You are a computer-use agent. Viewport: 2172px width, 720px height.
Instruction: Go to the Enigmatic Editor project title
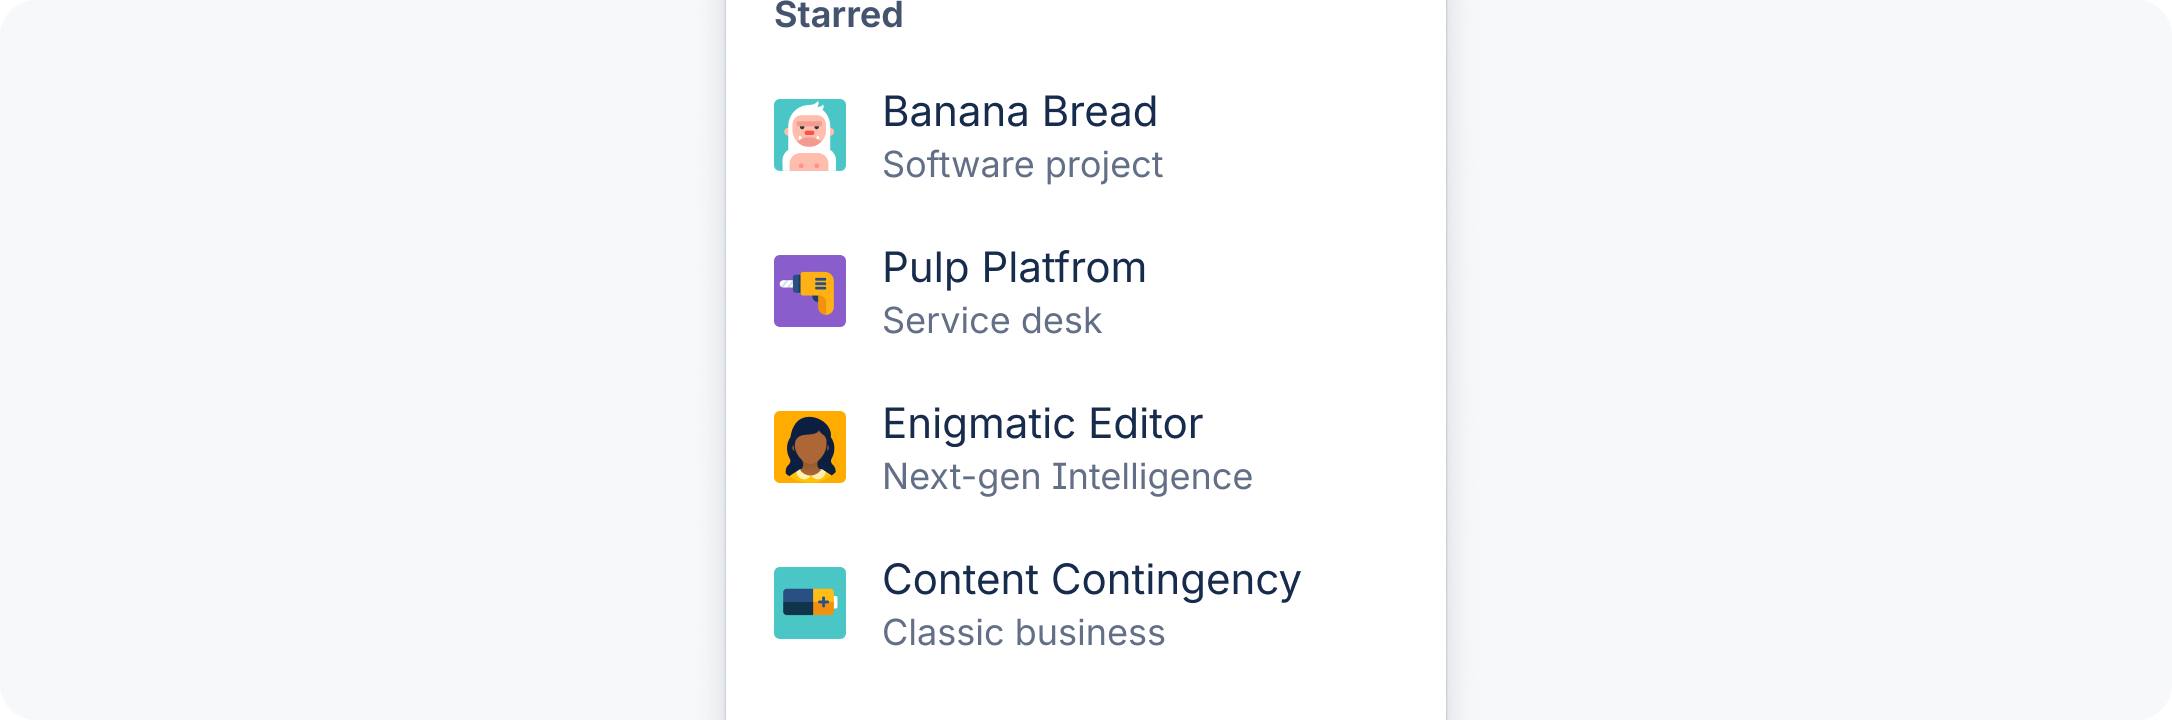1042,424
